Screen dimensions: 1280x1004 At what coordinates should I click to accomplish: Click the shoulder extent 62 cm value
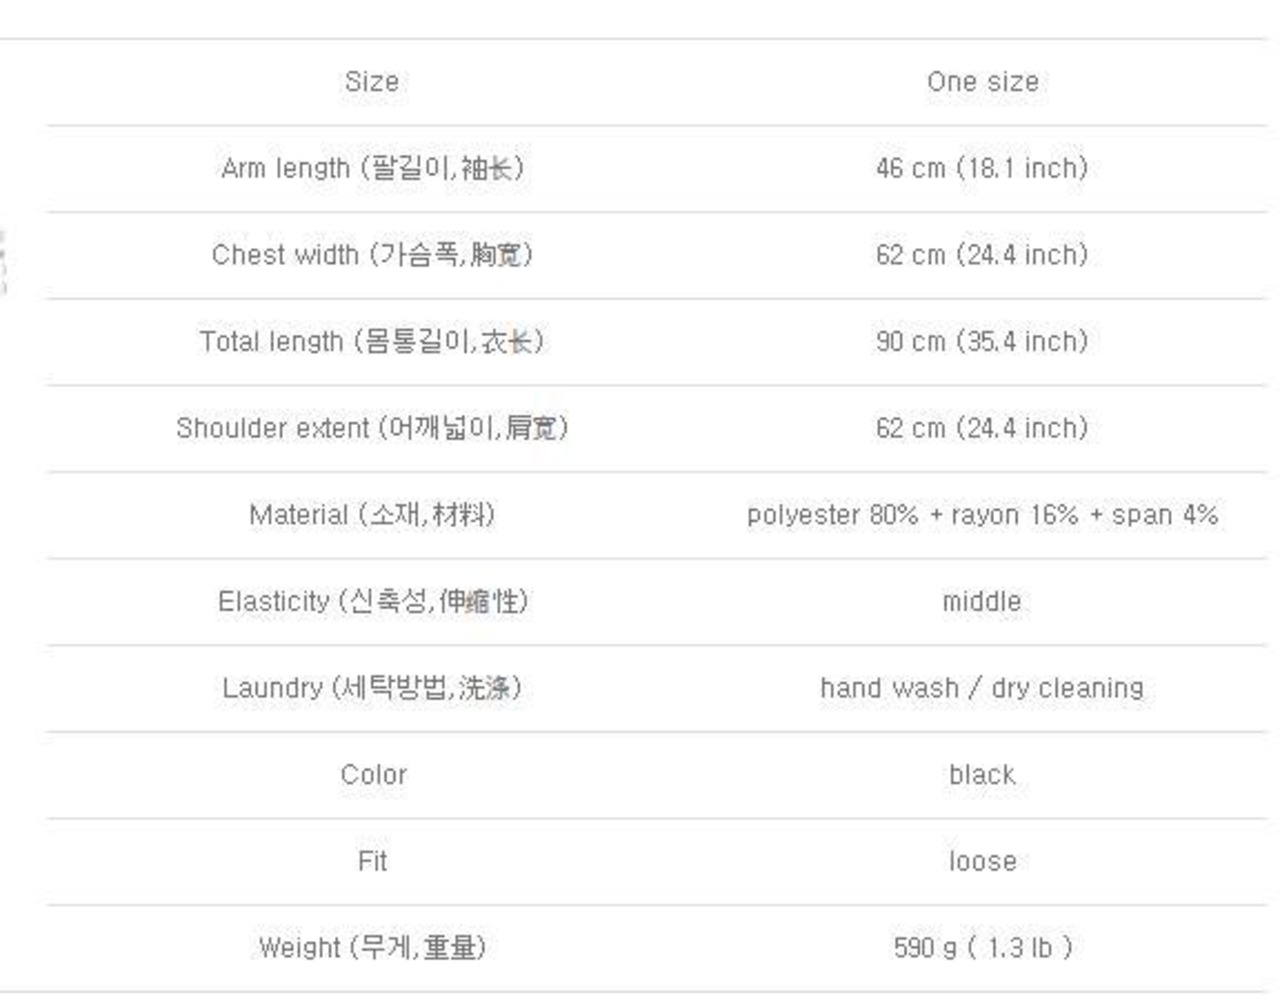[982, 428]
